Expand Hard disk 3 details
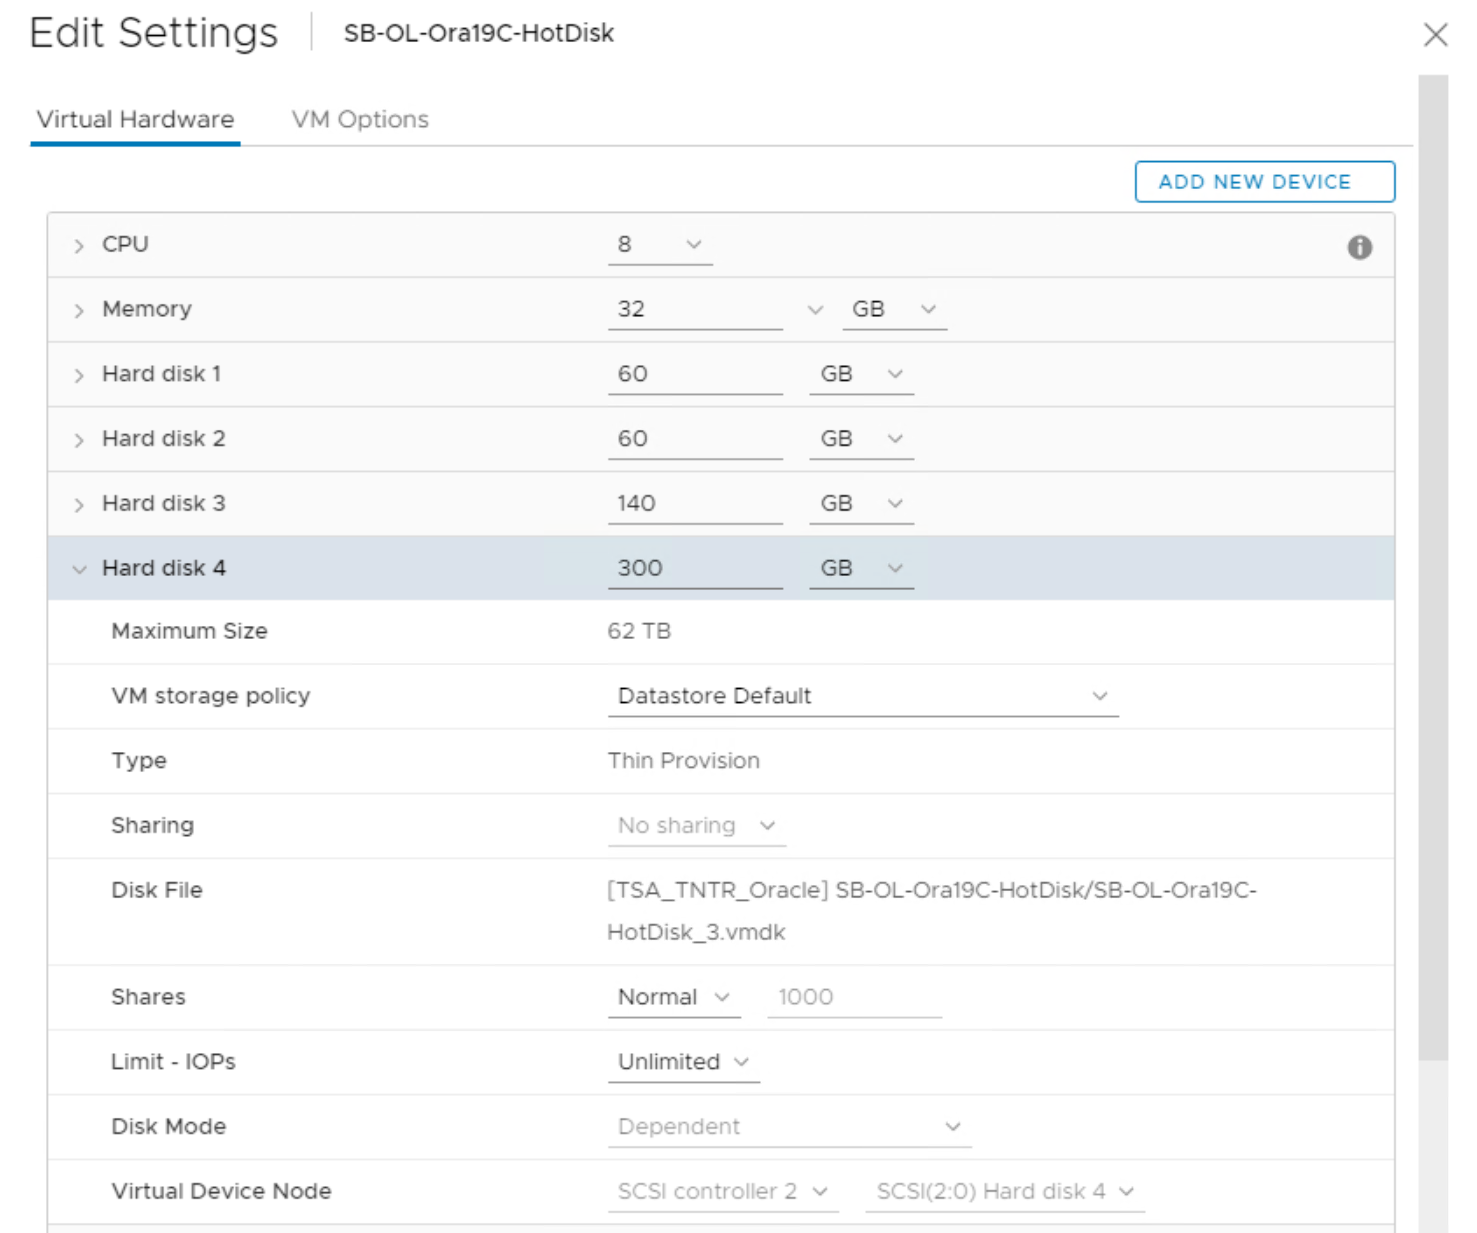1477x1233 pixels. (x=79, y=505)
